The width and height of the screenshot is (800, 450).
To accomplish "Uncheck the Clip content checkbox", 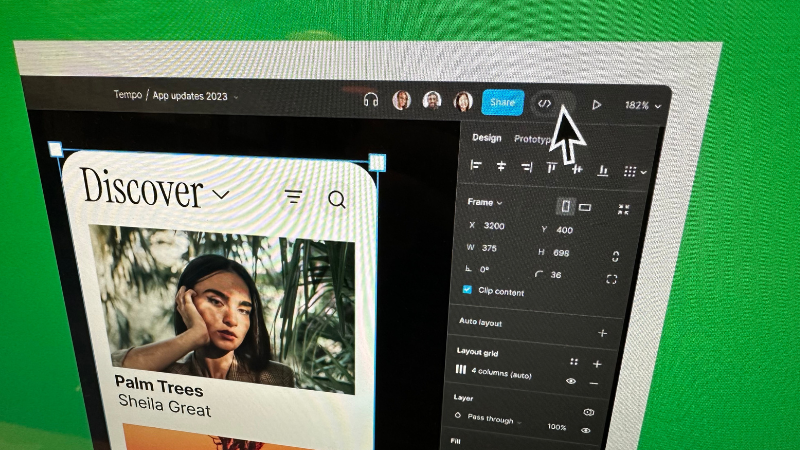I will tap(467, 289).
